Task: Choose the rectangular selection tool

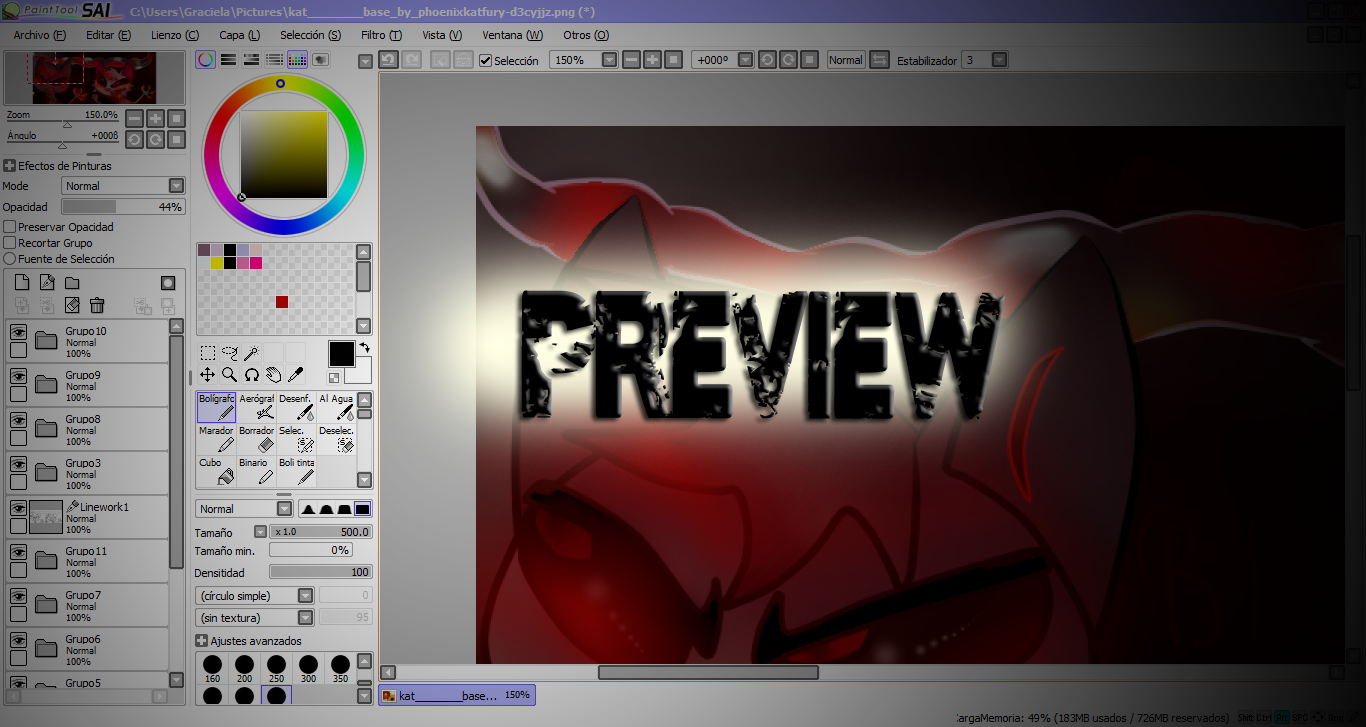Action: pos(207,352)
